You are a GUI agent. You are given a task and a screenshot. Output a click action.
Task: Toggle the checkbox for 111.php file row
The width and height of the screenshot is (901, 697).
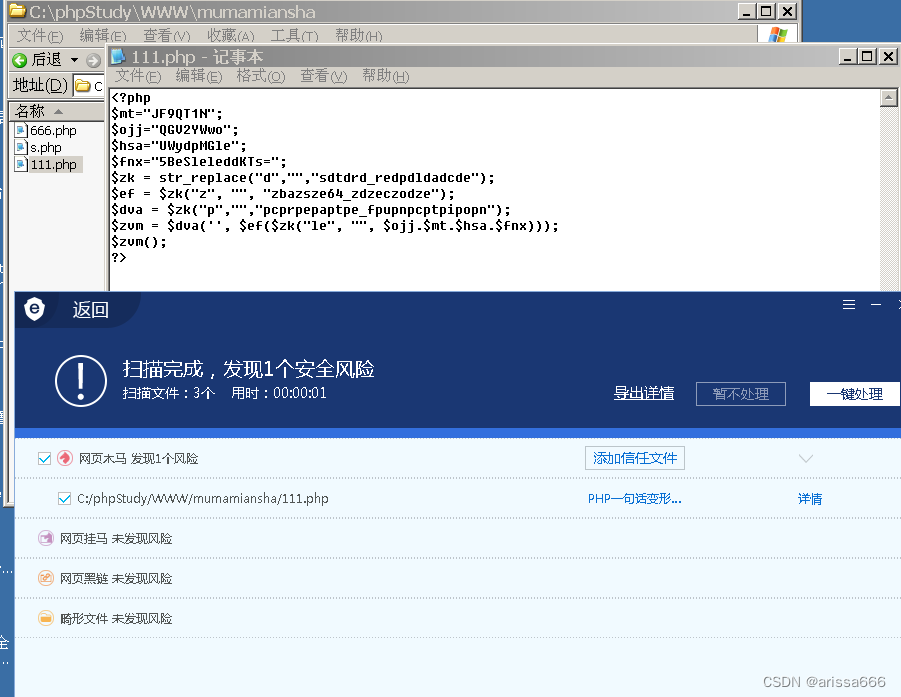pos(64,498)
